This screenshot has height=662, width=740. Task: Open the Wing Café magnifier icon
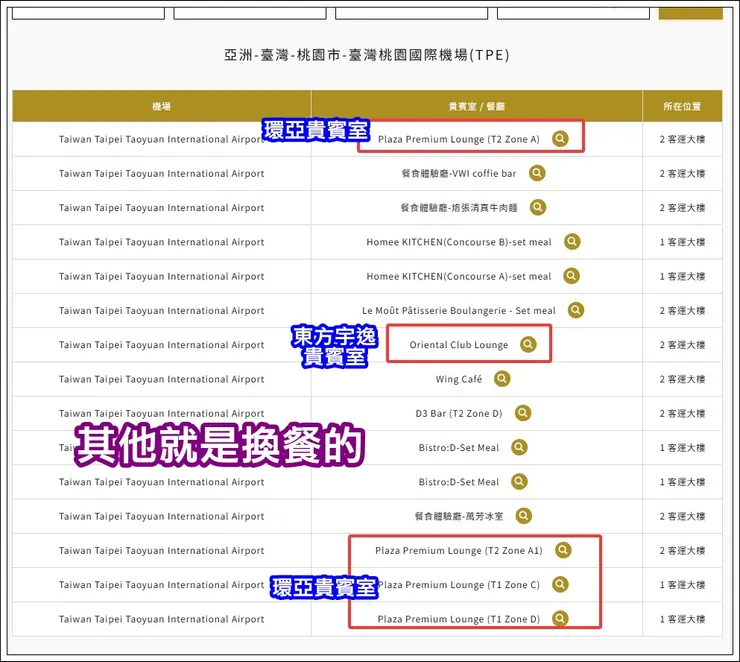502,378
